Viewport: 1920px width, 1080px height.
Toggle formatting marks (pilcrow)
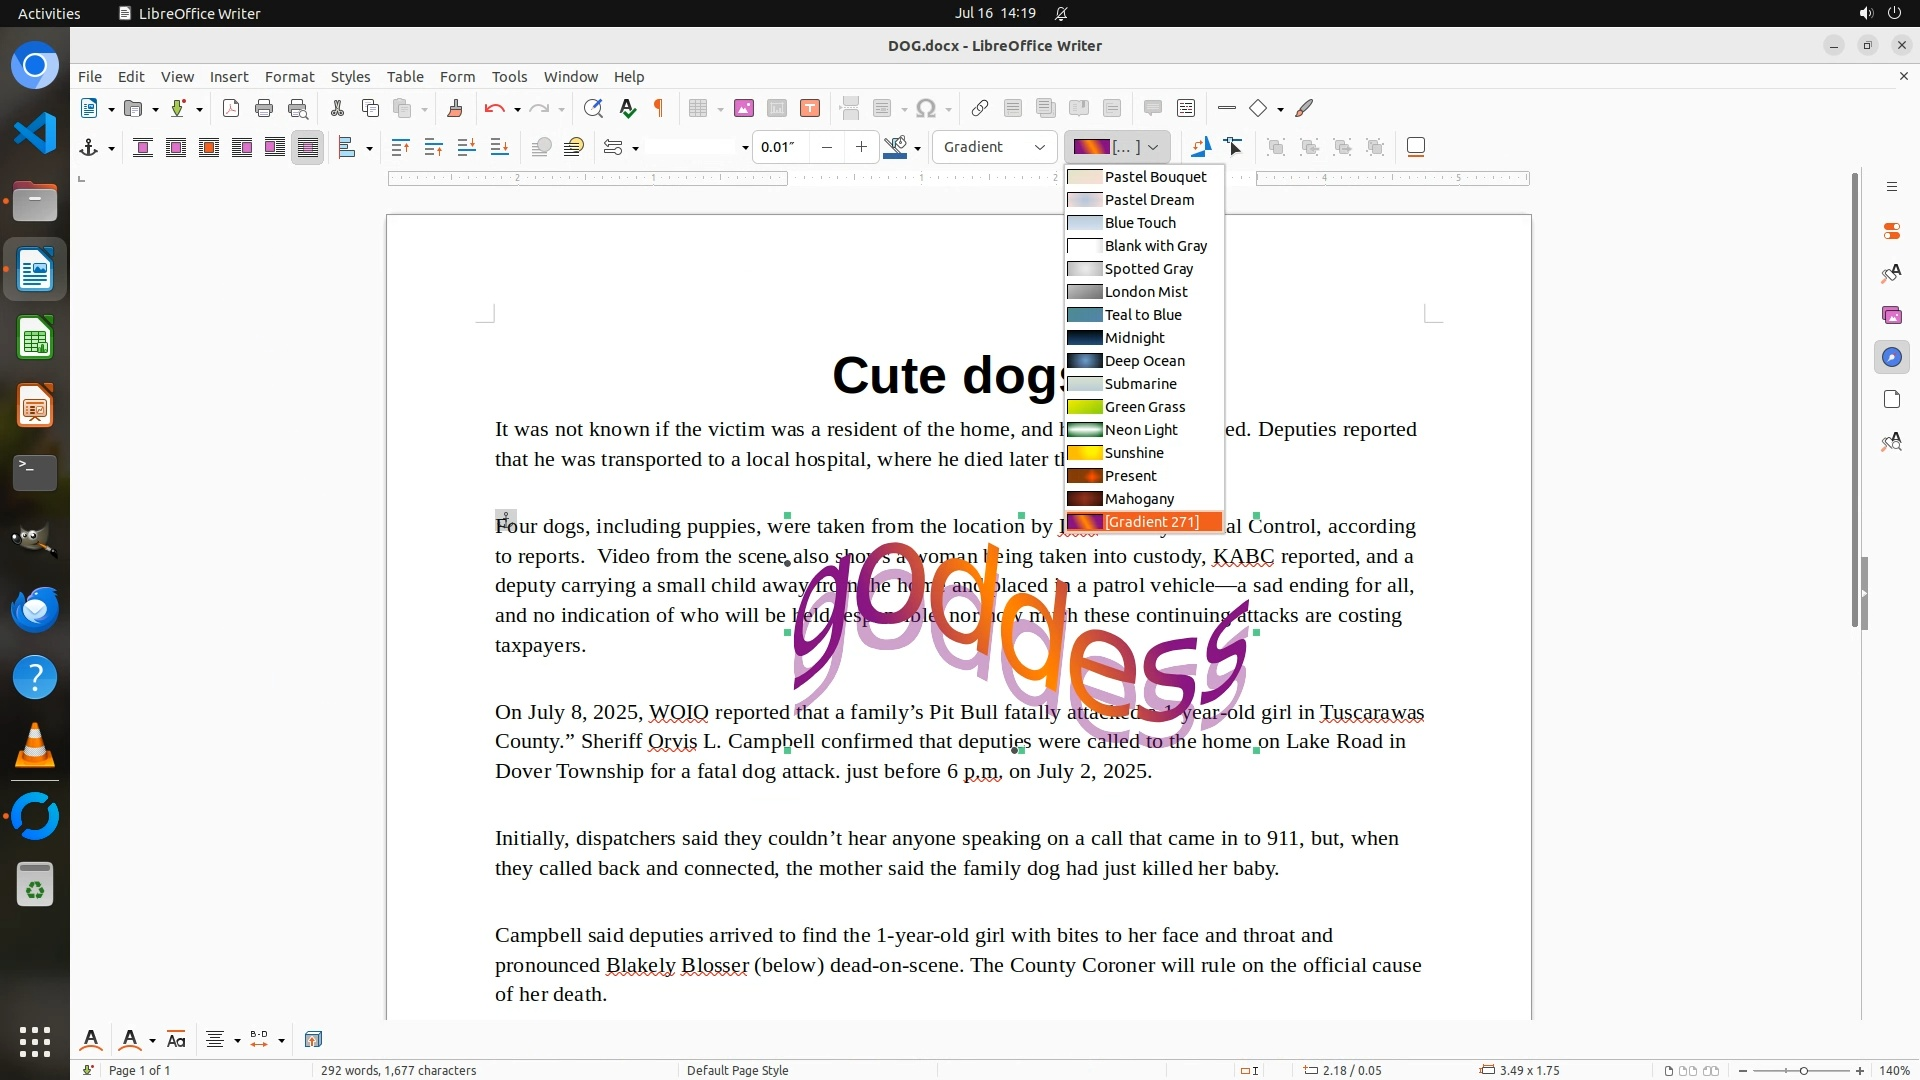pyautogui.click(x=659, y=109)
